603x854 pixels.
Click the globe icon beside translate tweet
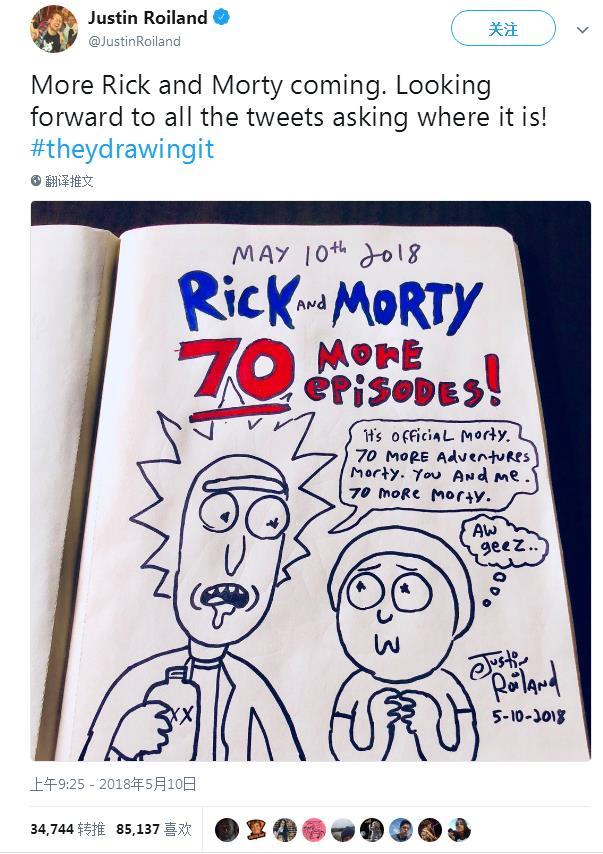click(36, 181)
